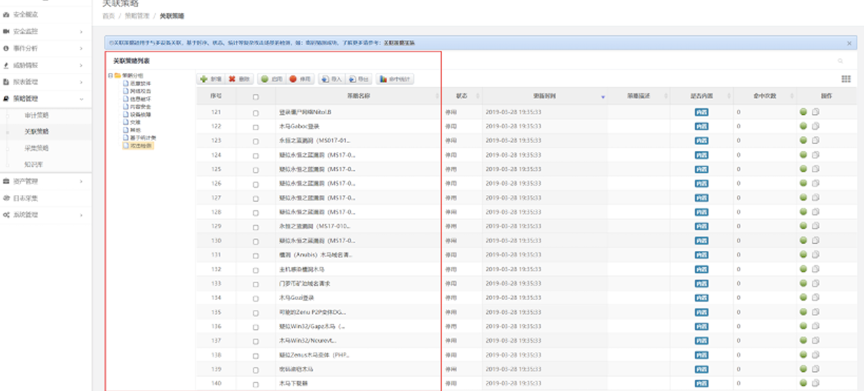
Task: Click the green enable icon in row 134
Action: [803, 298]
